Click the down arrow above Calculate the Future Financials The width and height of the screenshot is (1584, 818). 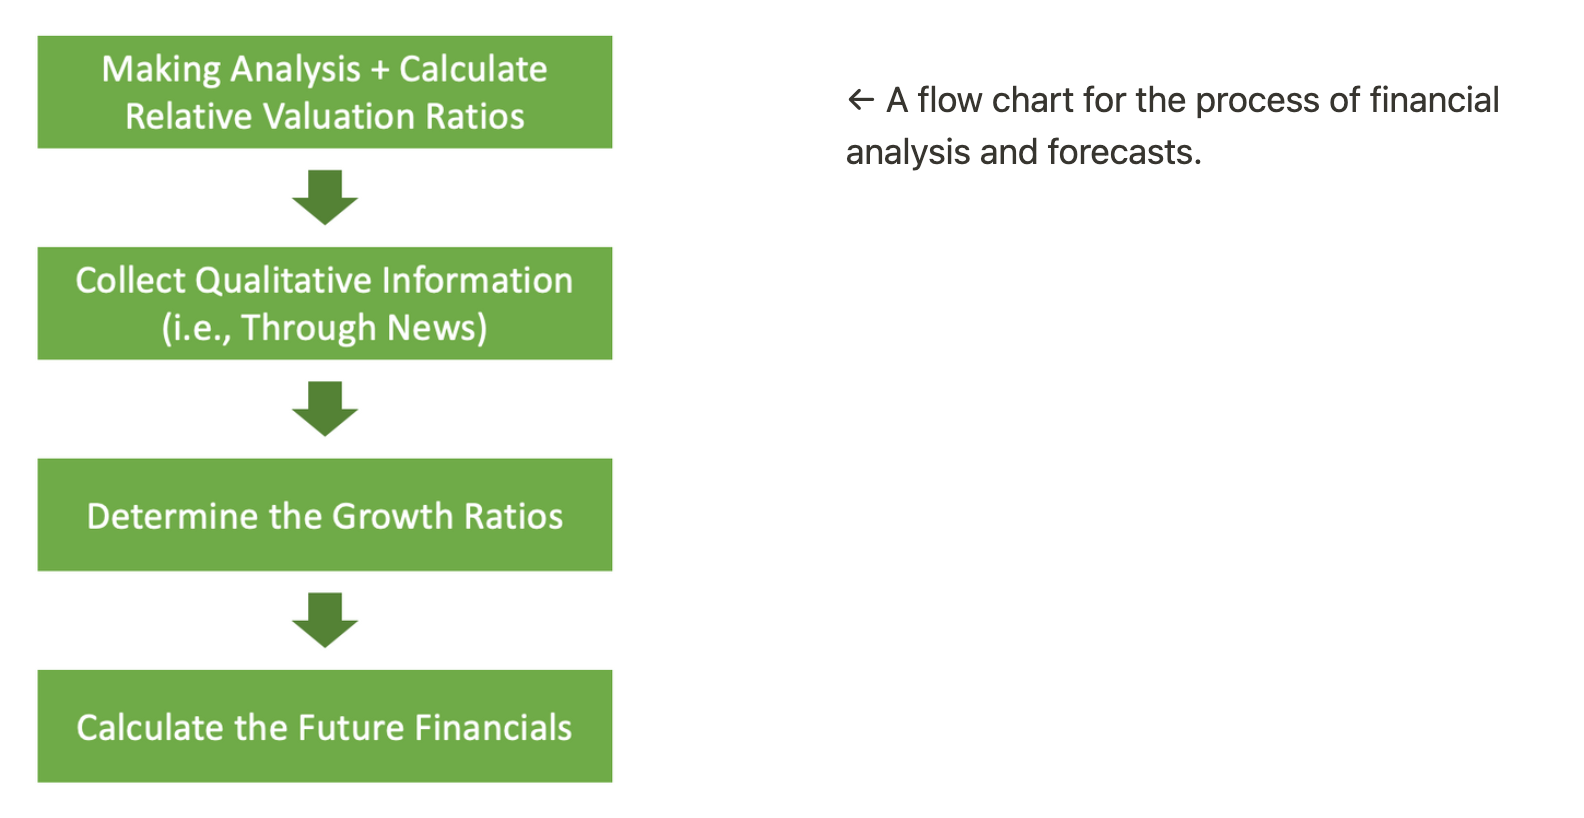pos(325,620)
